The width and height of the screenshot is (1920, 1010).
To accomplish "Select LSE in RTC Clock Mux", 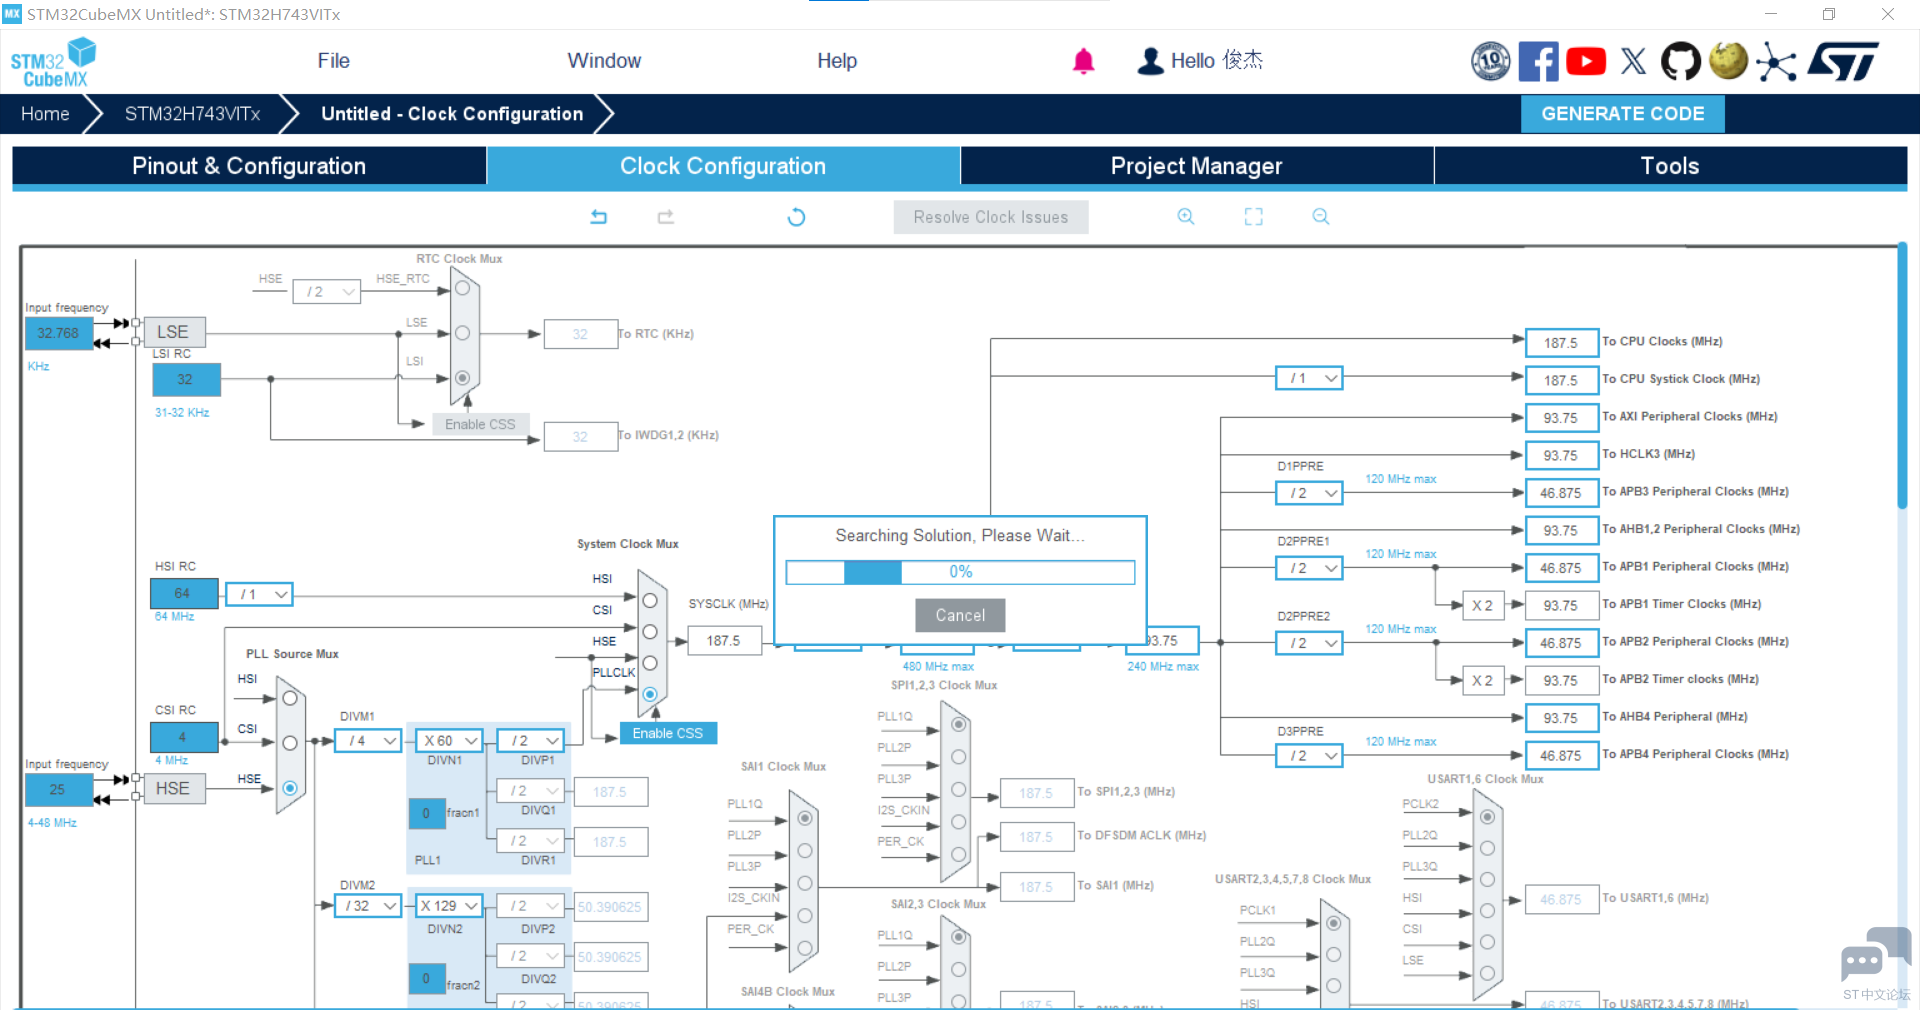I will 462,333.
